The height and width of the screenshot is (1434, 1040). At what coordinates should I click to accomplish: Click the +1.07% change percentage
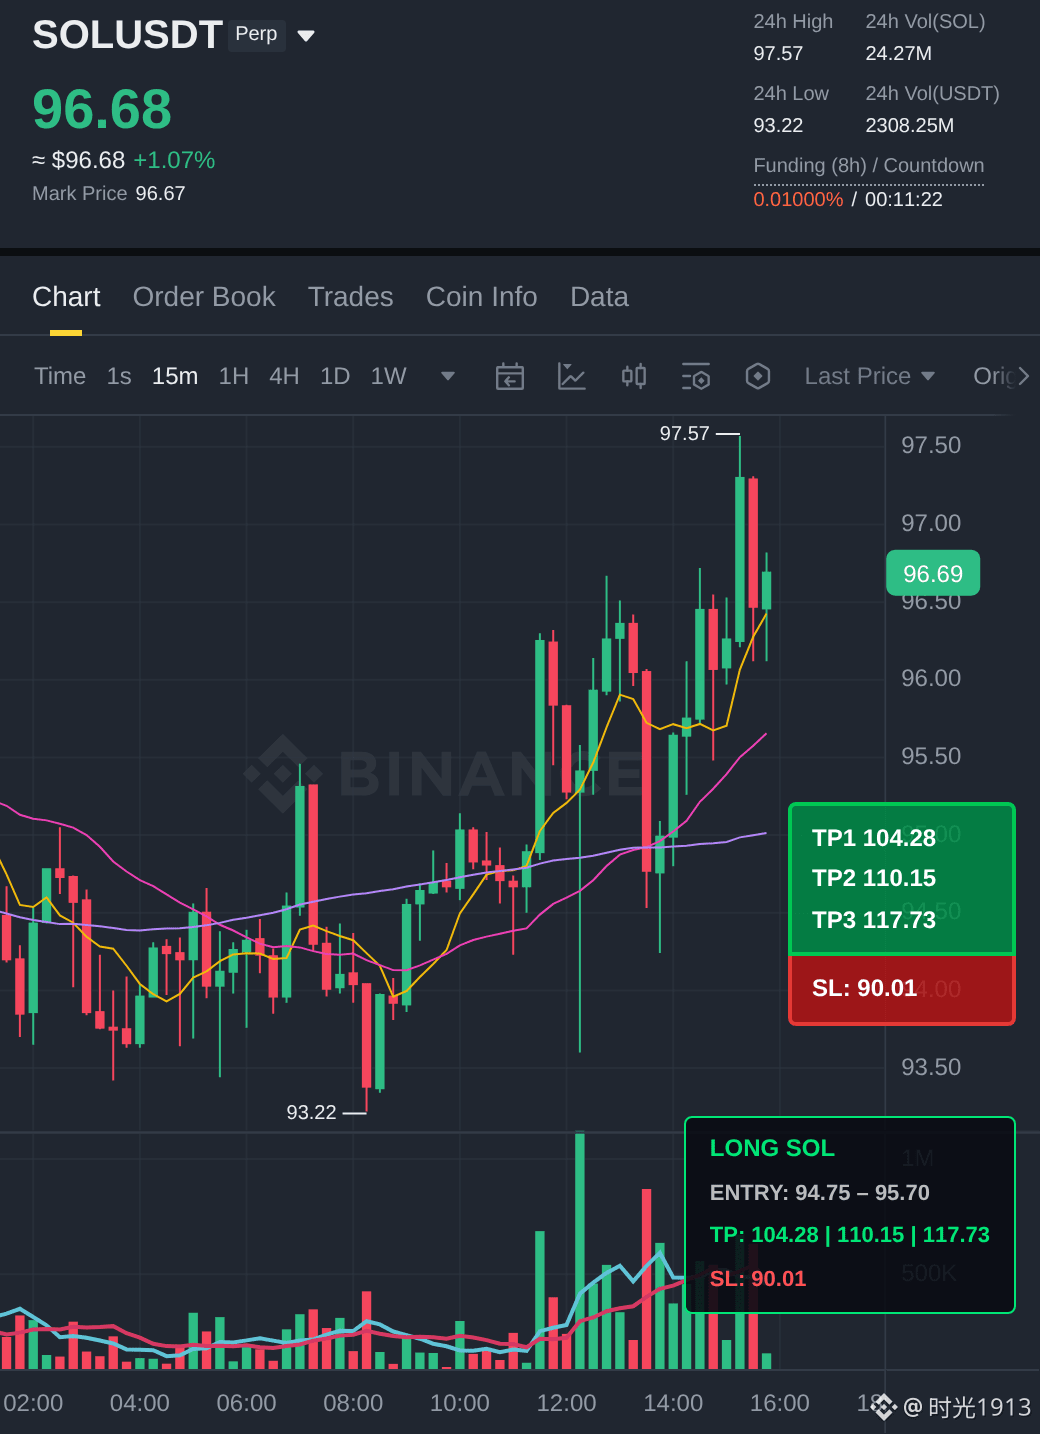(174, 160)
